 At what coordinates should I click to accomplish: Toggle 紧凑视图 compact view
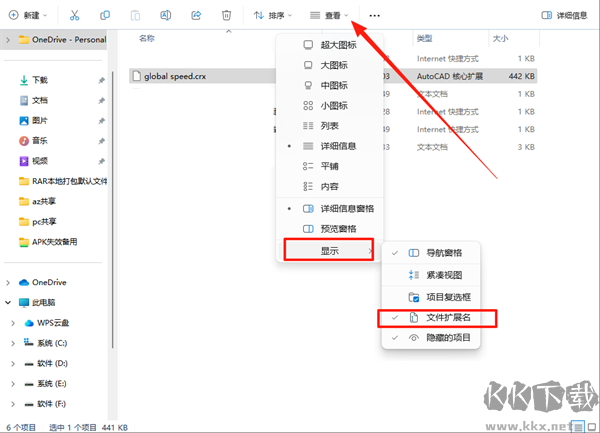431,275
